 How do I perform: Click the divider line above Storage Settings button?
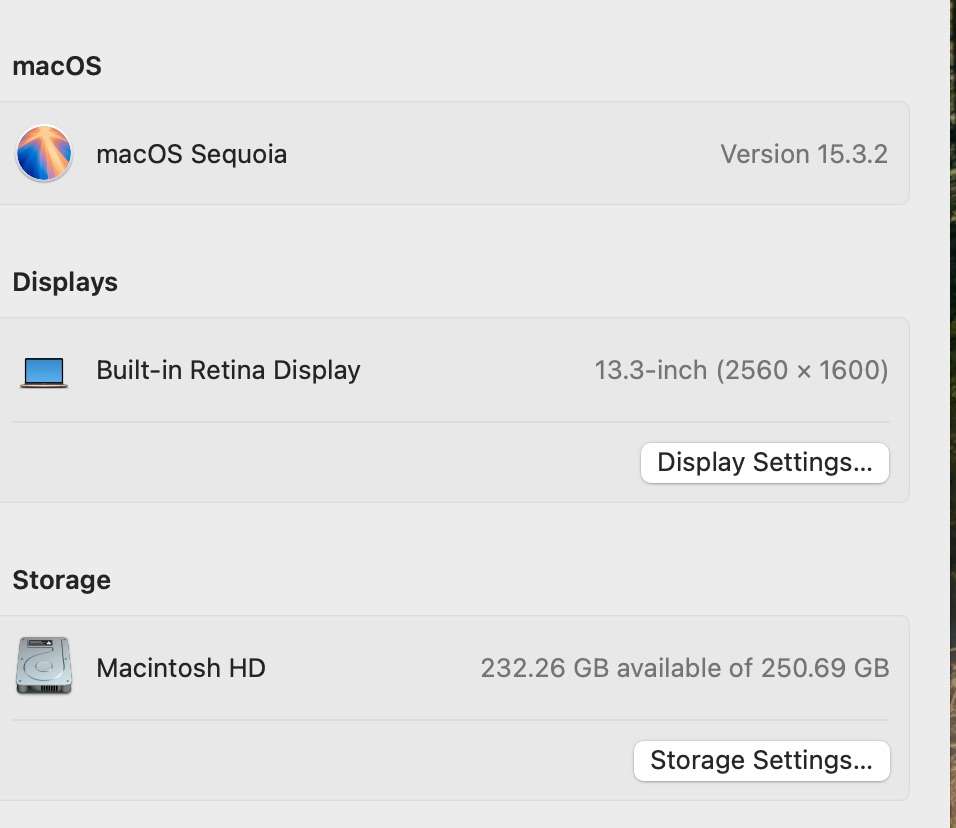pyautogui.click(x=450, y=720)
